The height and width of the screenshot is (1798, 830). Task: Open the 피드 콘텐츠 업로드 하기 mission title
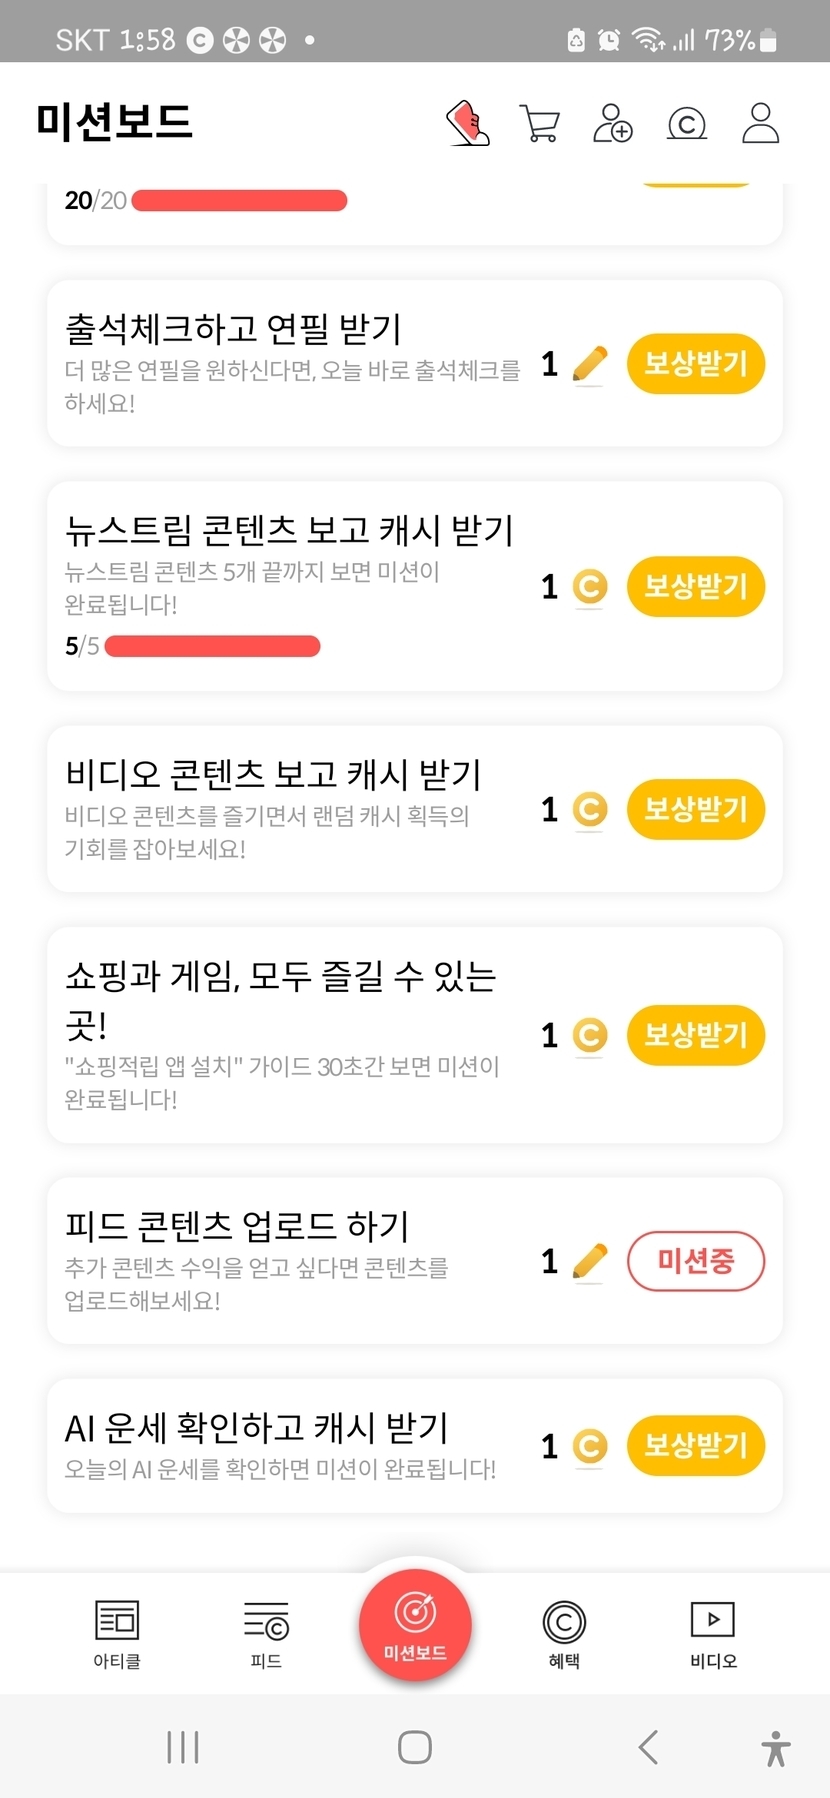237,1226
